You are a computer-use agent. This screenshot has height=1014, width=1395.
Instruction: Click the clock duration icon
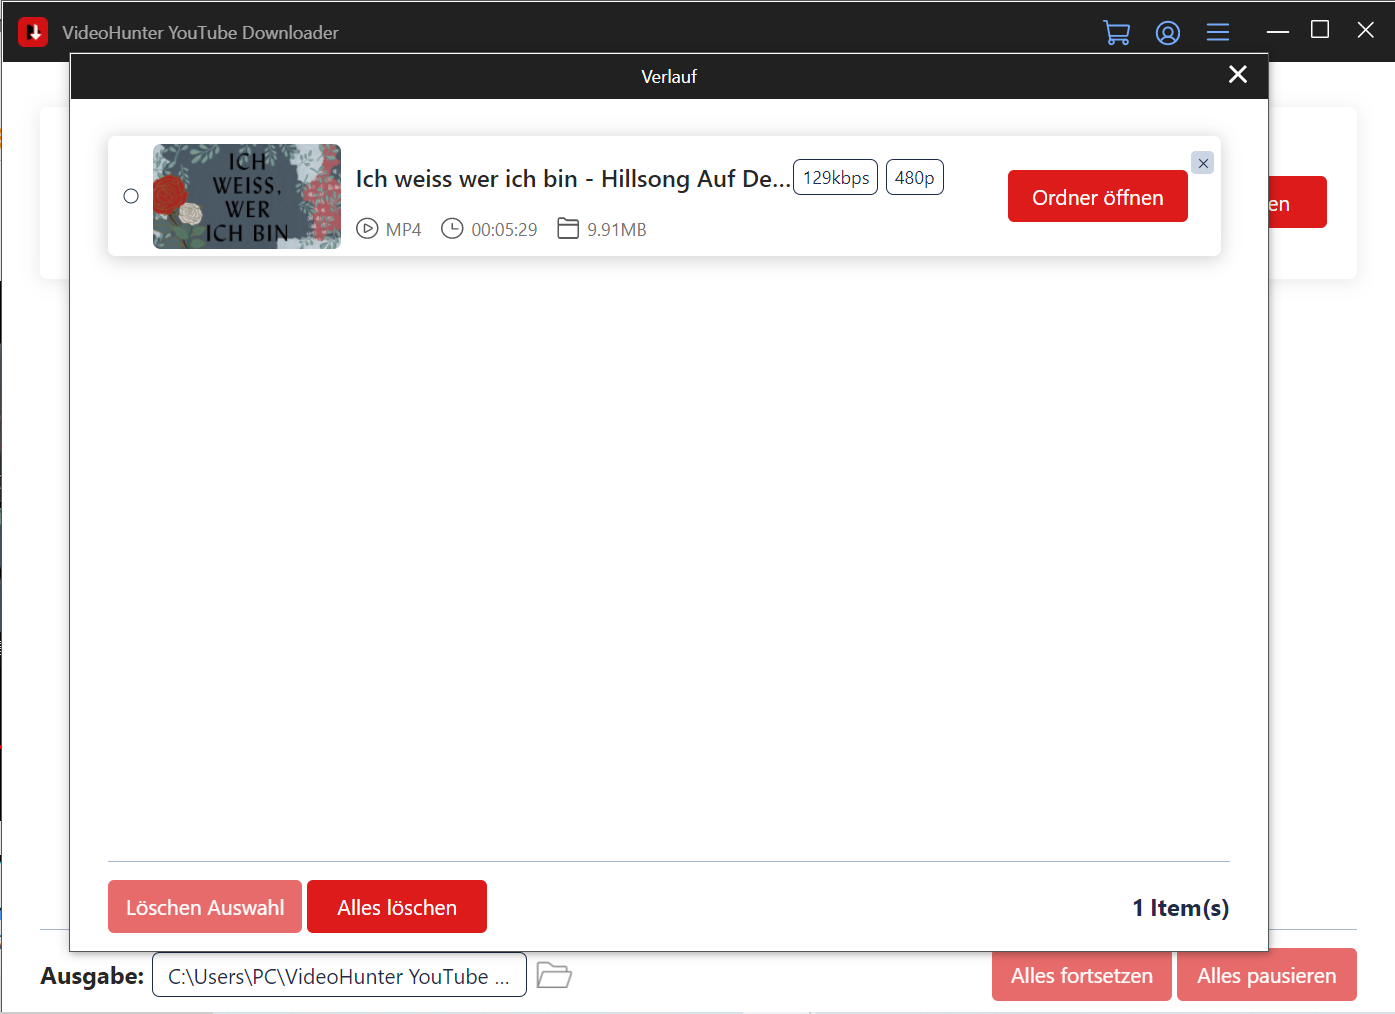pyautogui.click(x=452, y=229)
